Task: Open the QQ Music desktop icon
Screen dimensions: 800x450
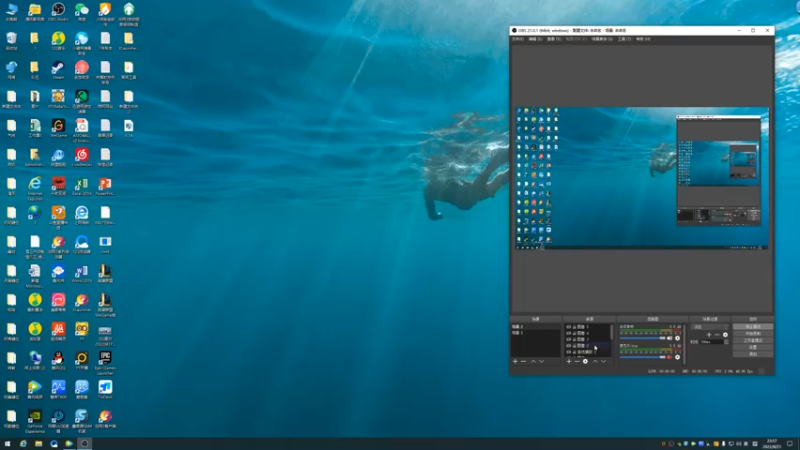Action: [58, 40]
